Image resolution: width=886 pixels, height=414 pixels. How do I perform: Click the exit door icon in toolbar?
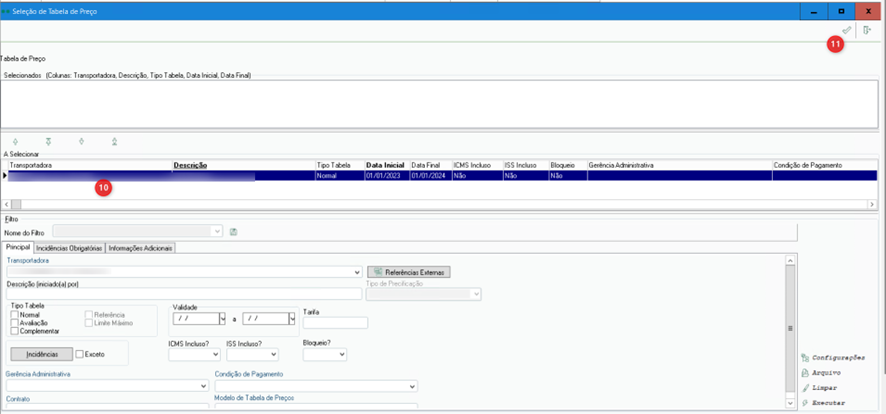pyautogui.click(x=867, y=30)
